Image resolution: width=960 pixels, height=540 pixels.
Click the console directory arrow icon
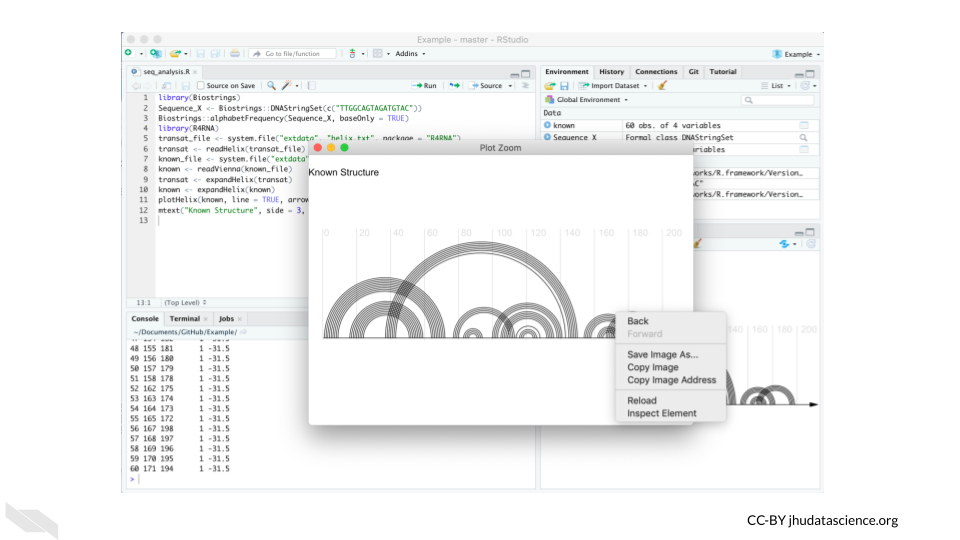(x=244, y=332)
